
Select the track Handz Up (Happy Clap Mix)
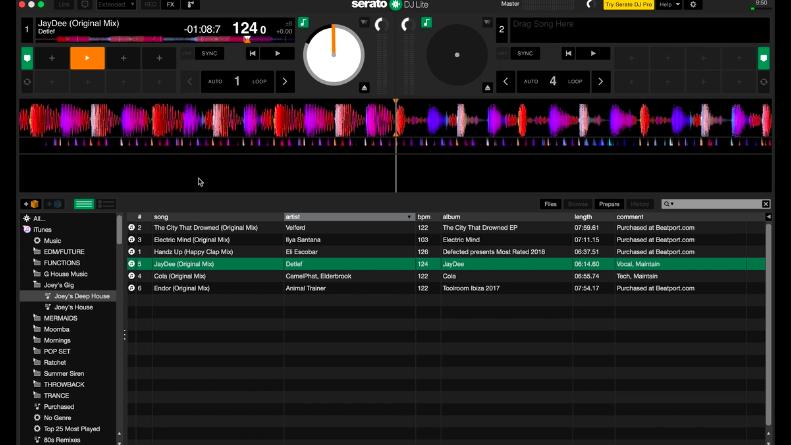[x=193, y=252]
